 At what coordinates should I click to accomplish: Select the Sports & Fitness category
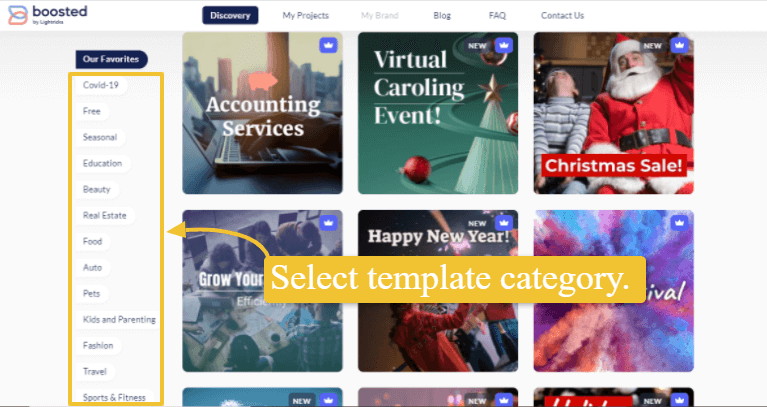pos(114,397)
